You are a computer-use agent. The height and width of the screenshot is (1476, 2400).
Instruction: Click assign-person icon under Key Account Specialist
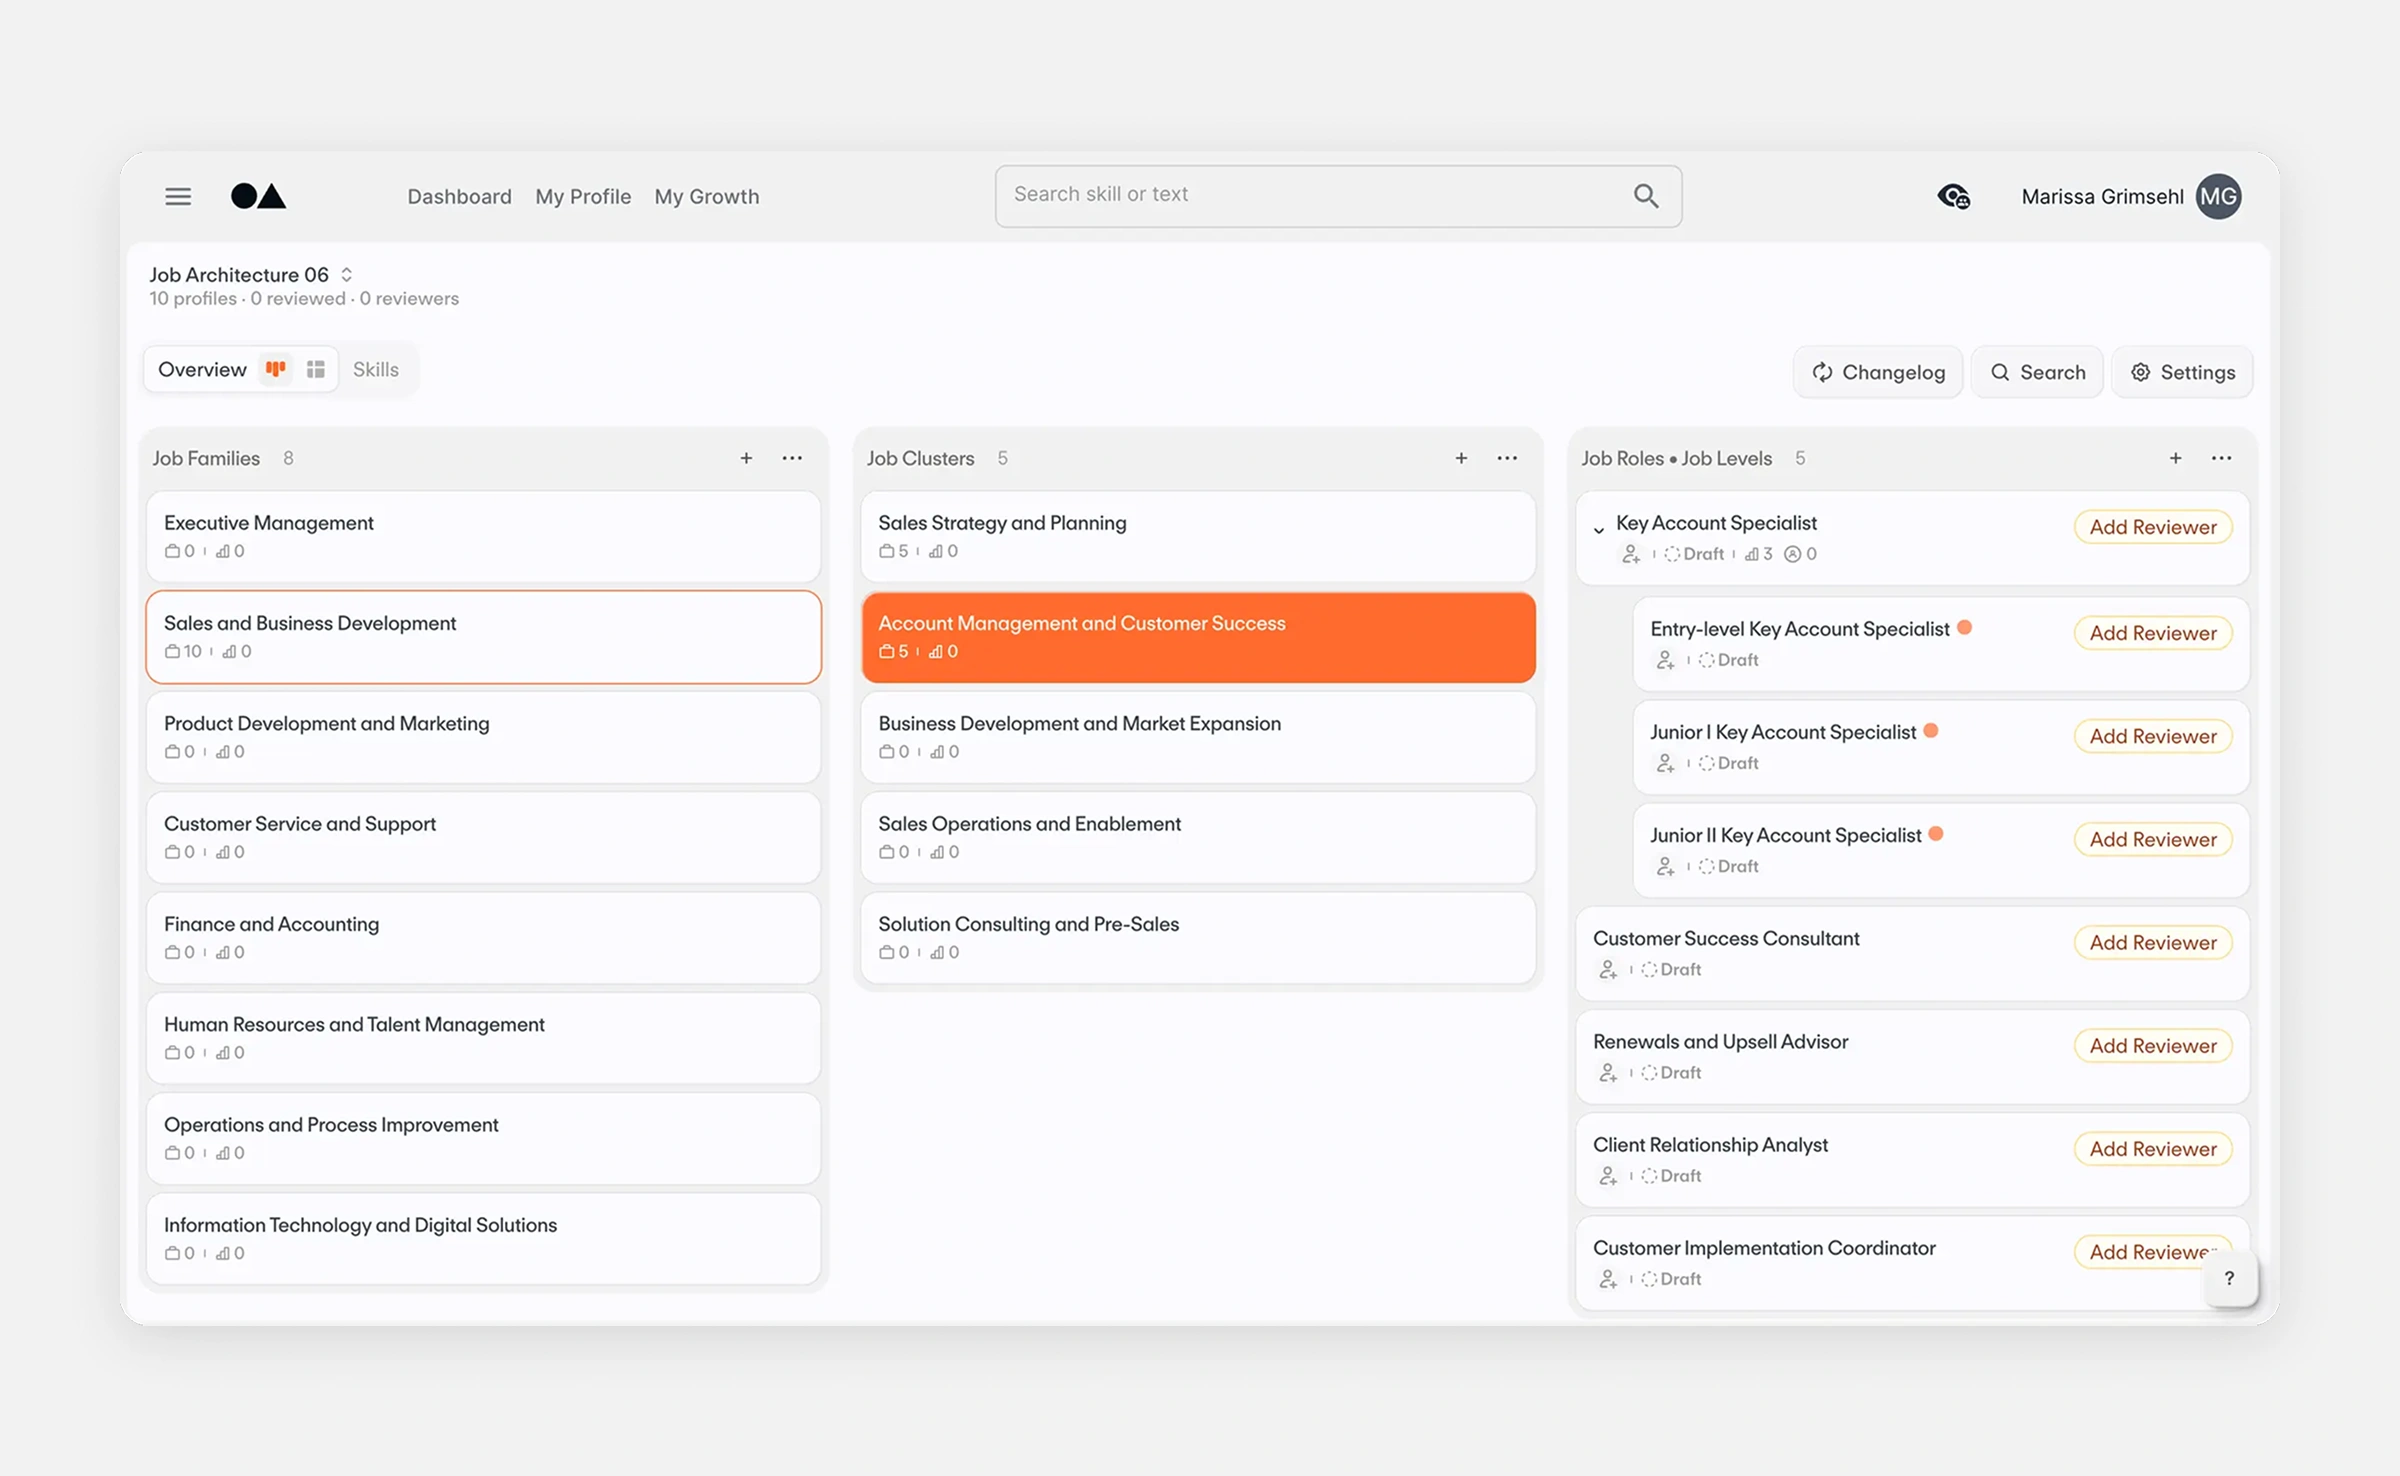tap(1631, 554)
